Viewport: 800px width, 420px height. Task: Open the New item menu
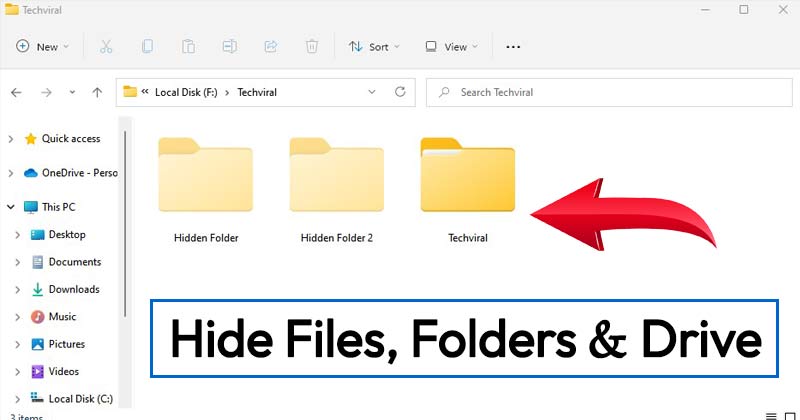tap(42, 46)
